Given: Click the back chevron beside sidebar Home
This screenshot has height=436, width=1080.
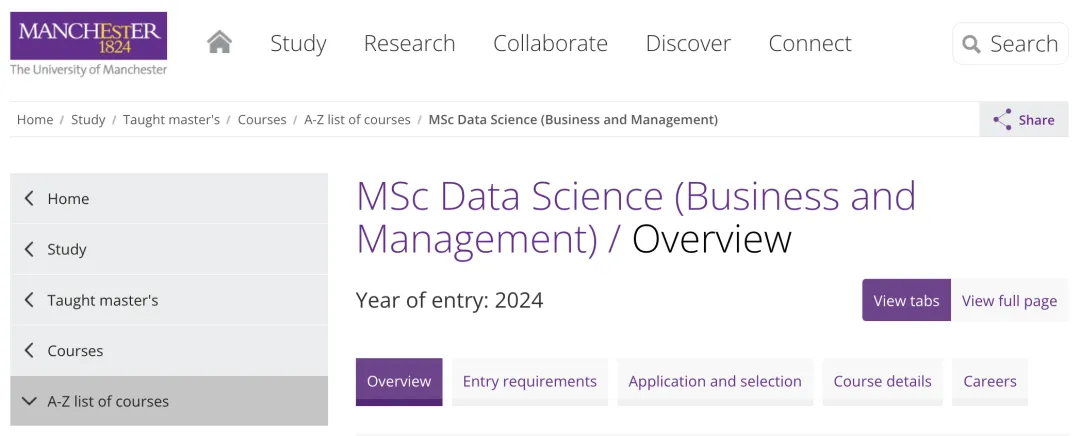Looking at the screenshot, I should (x=29, y=198).
